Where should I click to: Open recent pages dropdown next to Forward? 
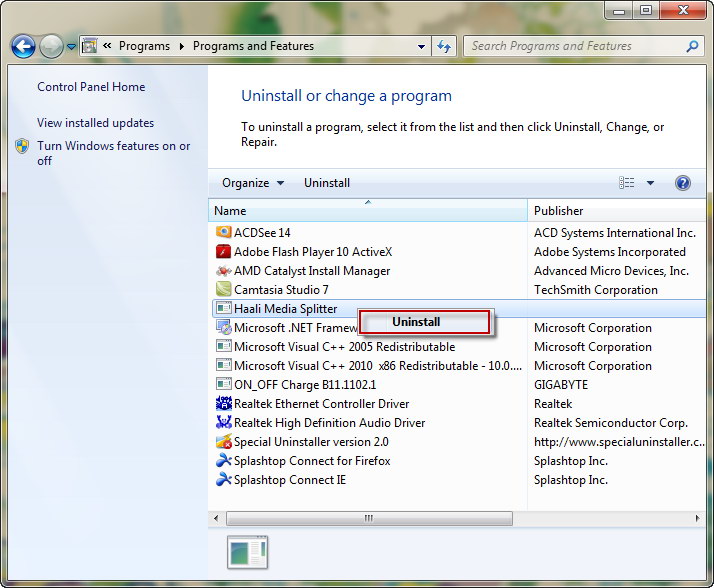(71, 46)
